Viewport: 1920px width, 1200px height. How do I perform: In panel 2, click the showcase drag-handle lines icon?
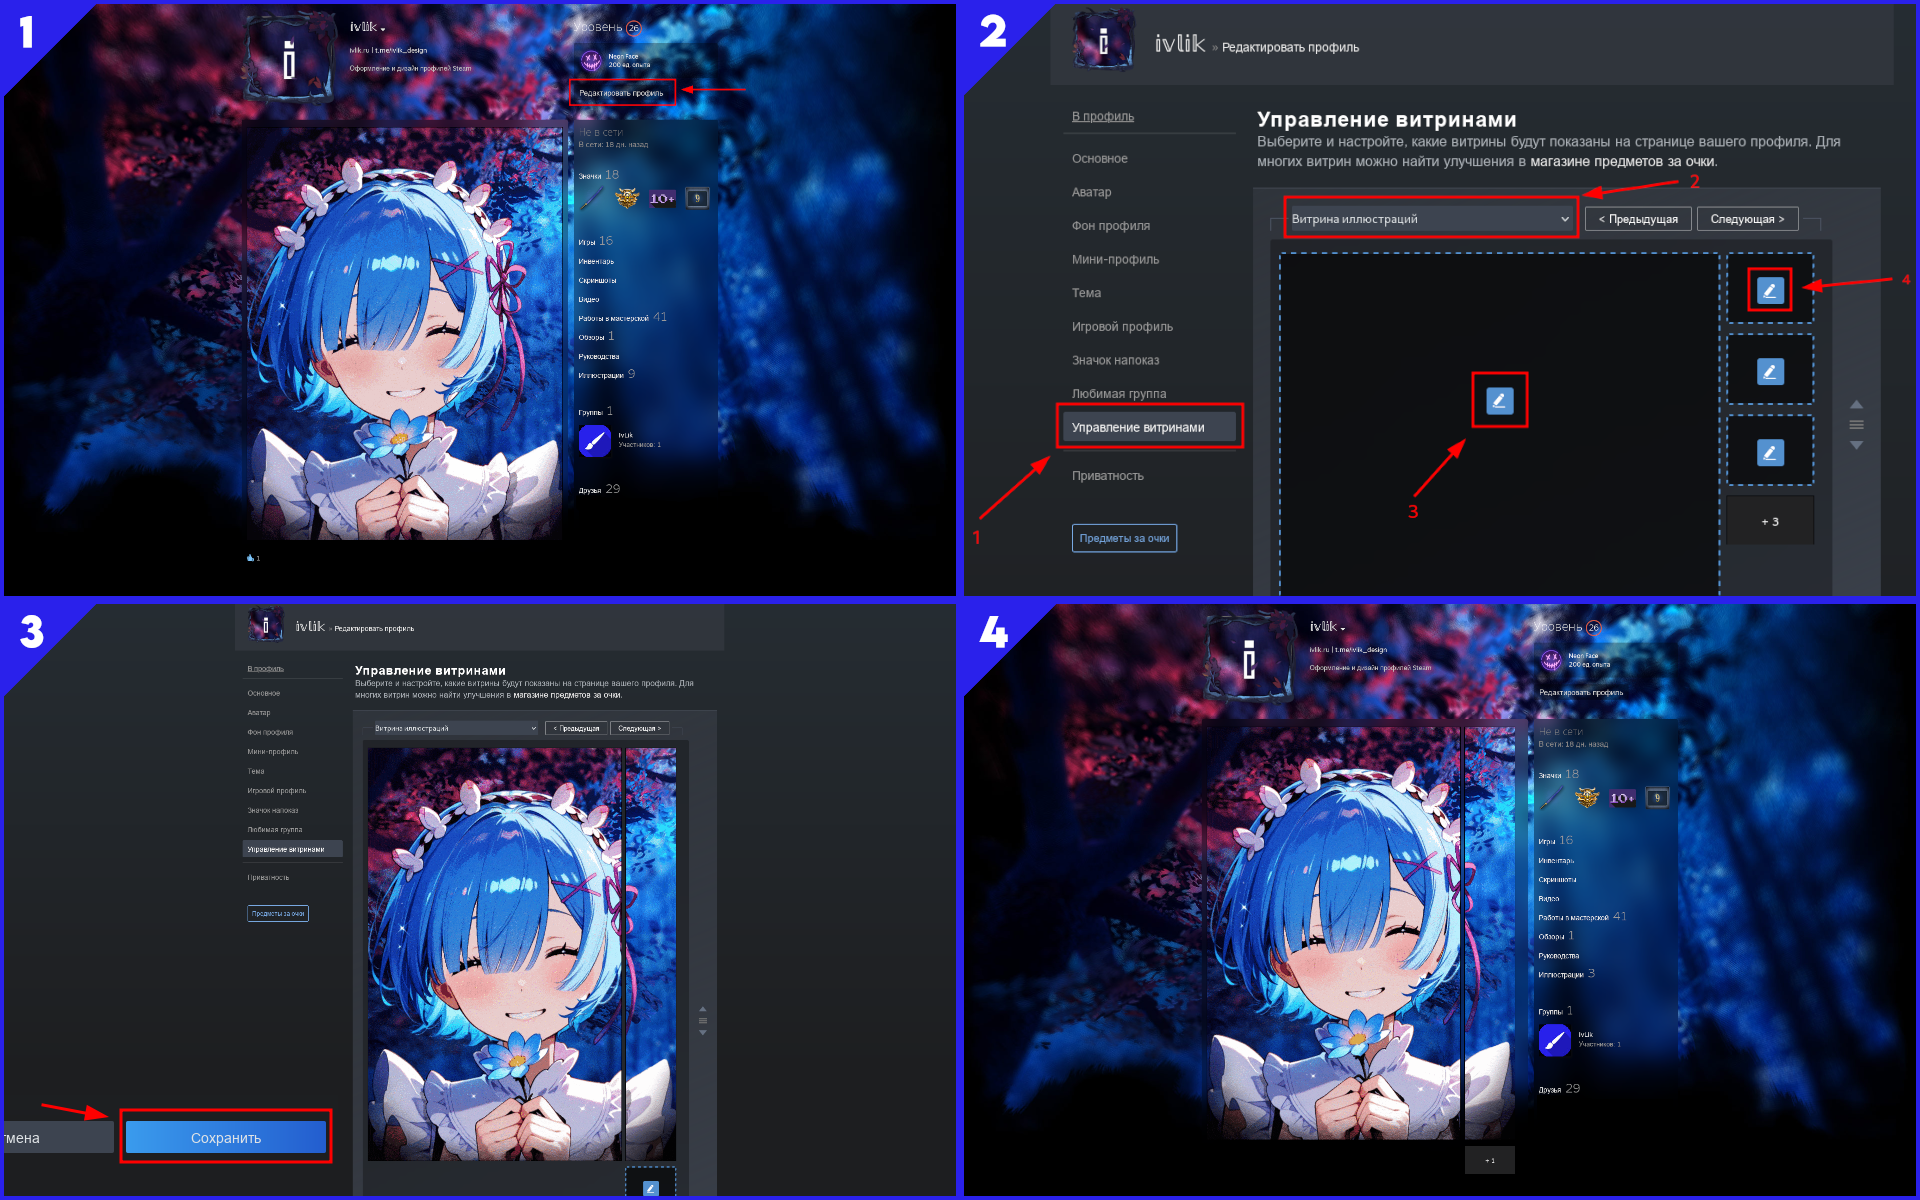(x=1856, y=425)
